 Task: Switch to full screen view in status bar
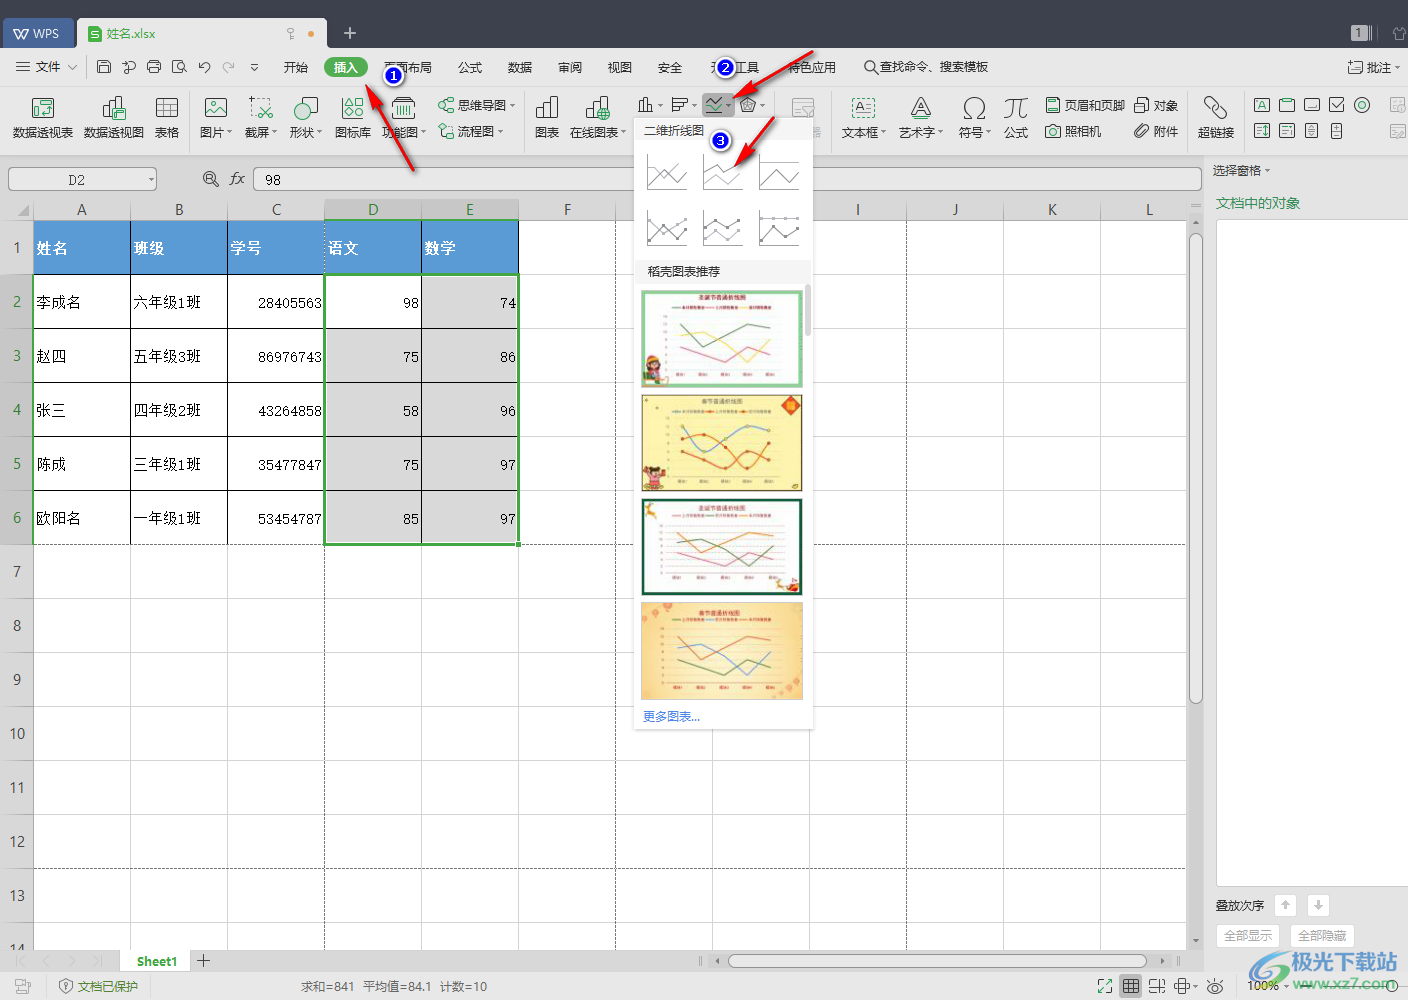(x=1105, y=986)
